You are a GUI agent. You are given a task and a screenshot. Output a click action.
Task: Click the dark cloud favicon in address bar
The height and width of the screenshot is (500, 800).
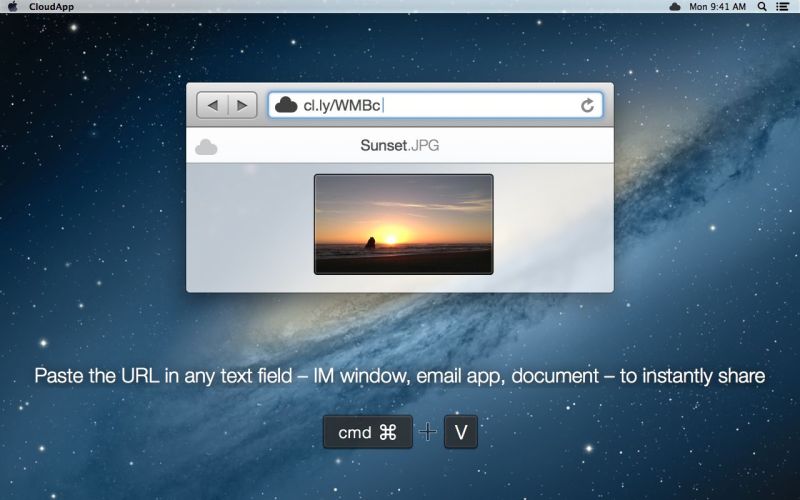point(286,105)
